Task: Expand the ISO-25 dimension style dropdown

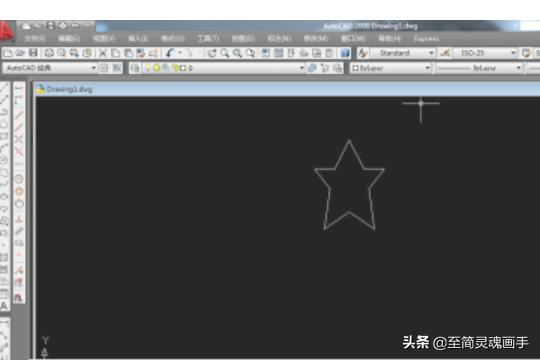Action: 513,53
